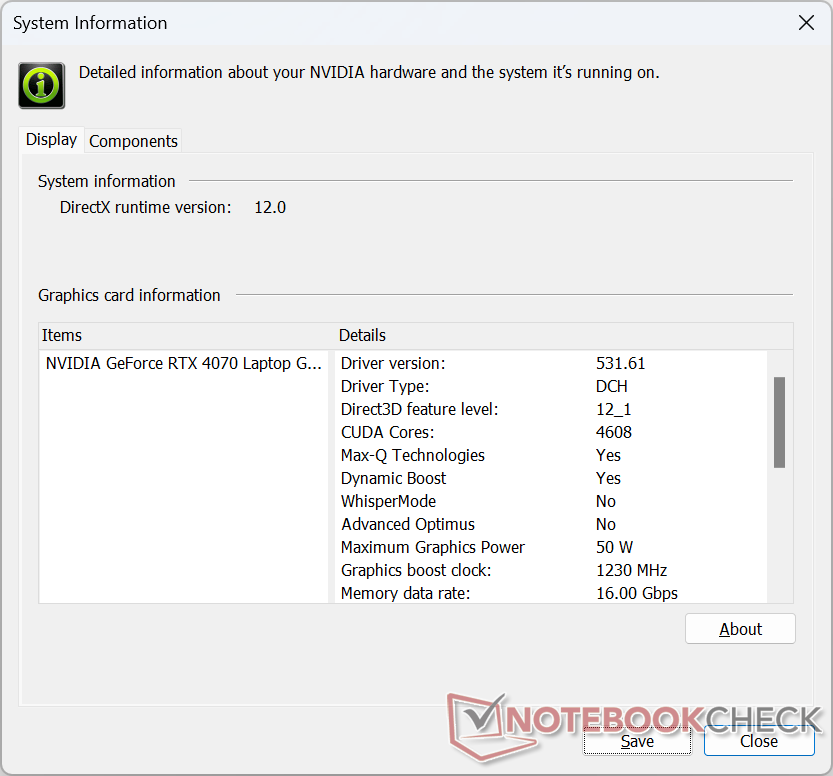Click the details list scrollbar thumb
833x776 pixels.
(x=779, y=422)
